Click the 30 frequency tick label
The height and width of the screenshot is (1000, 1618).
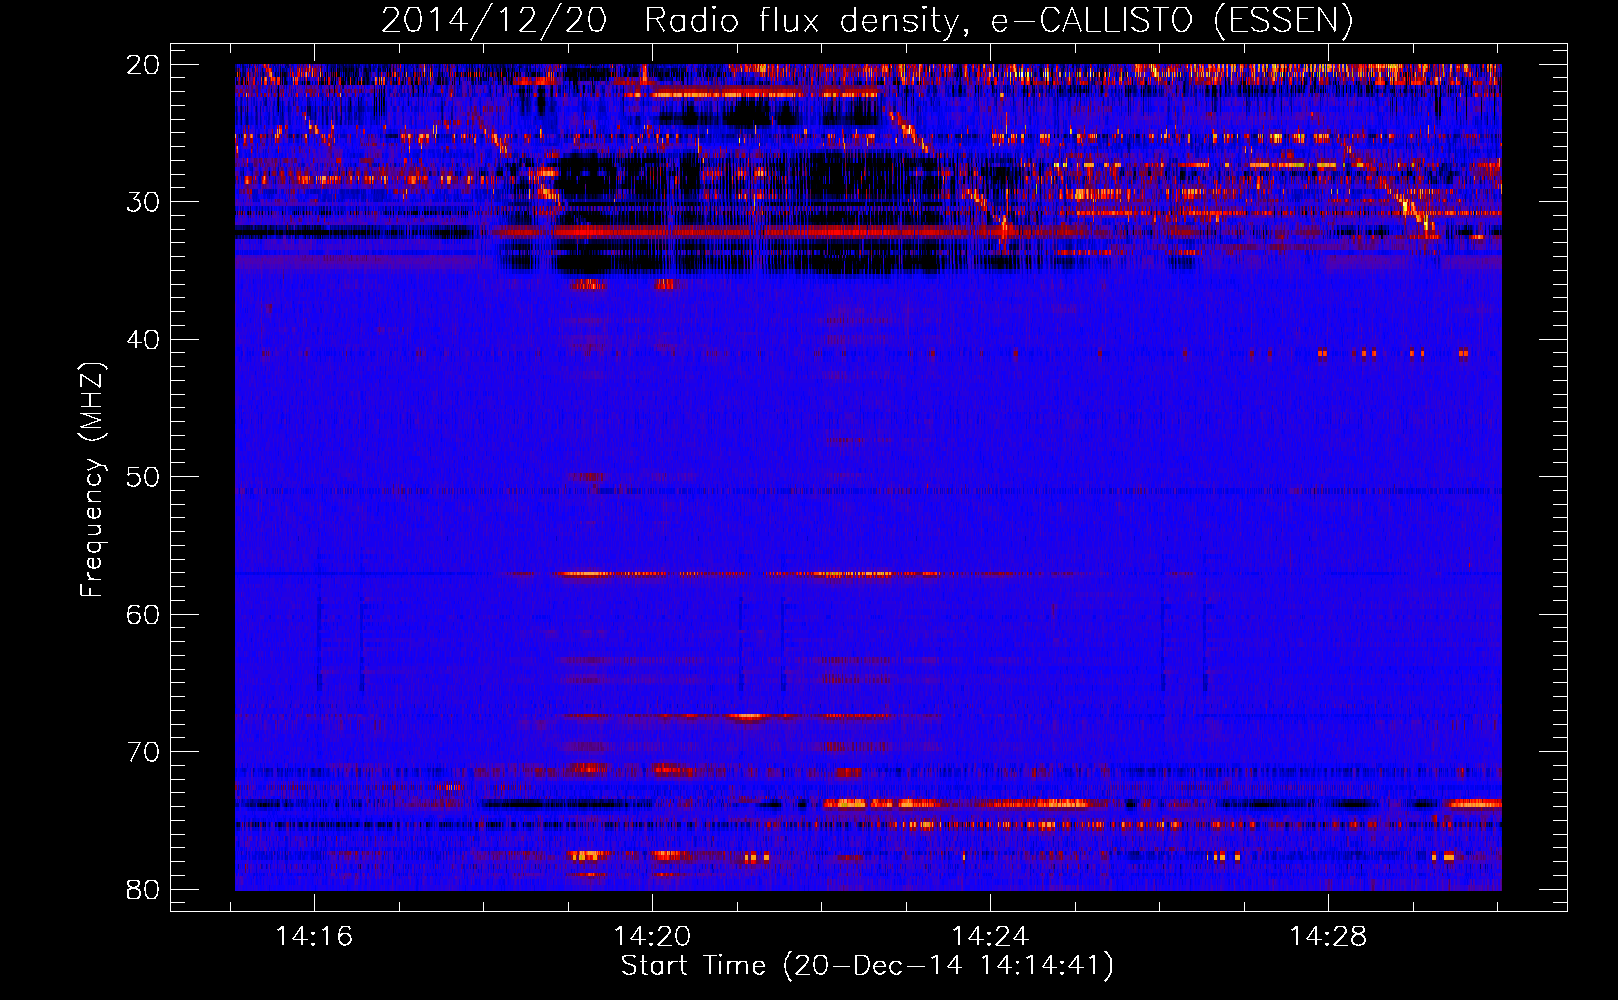[143, 202]
